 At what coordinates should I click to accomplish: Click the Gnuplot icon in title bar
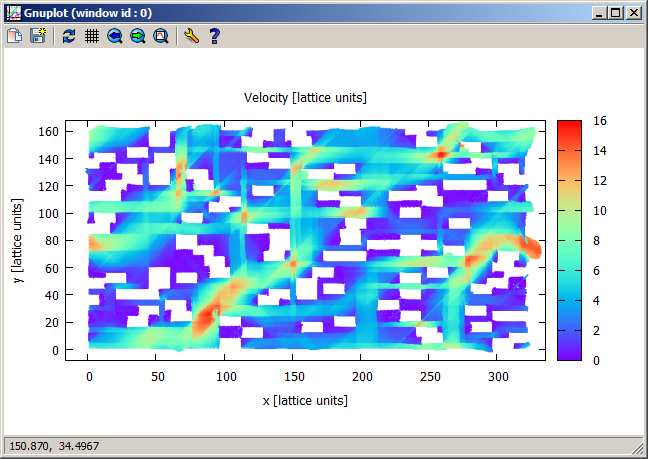click(x=12, y=12)
